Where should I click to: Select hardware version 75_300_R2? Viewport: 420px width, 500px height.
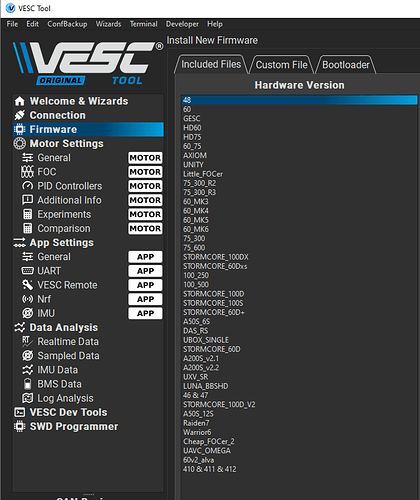(x=299, y=183)
